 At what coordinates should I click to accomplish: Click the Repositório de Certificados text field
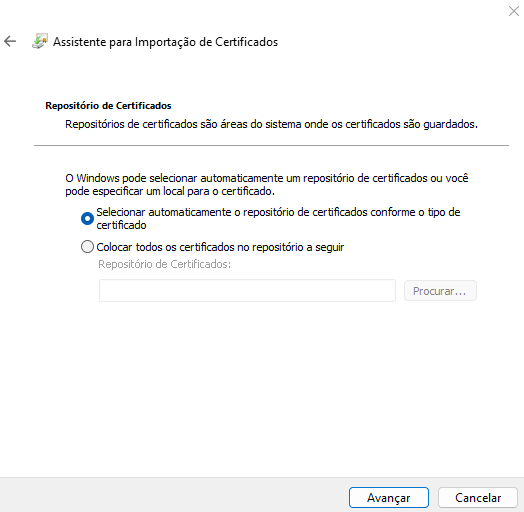point(247,291)
